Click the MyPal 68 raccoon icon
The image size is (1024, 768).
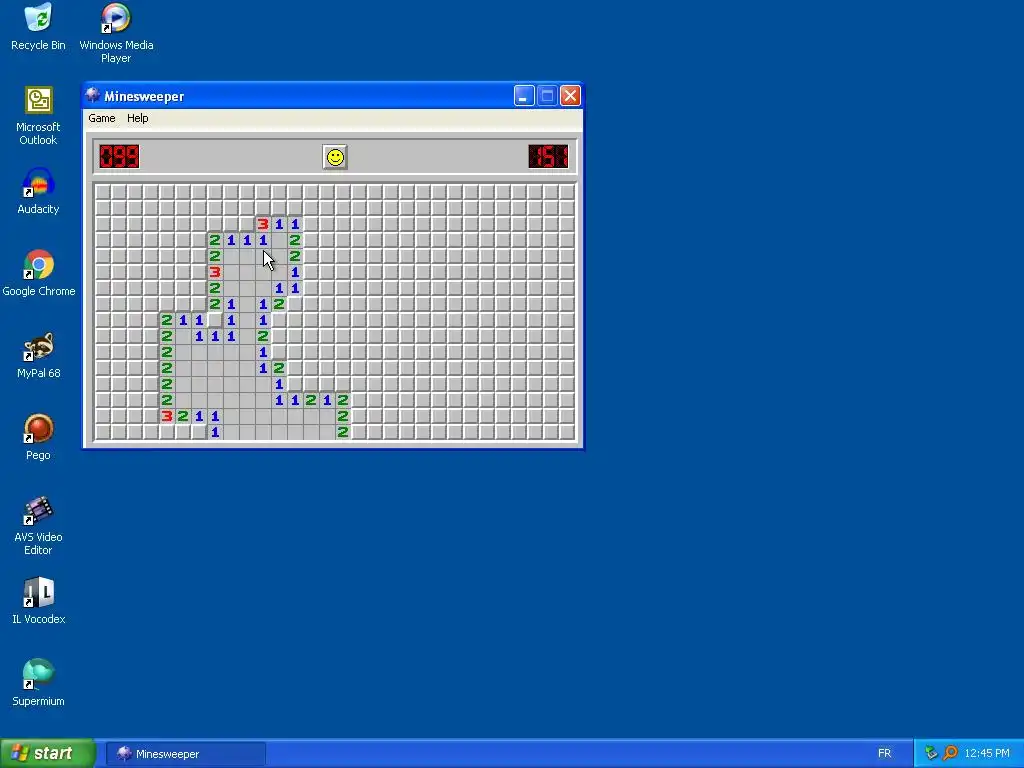point(39,355)
